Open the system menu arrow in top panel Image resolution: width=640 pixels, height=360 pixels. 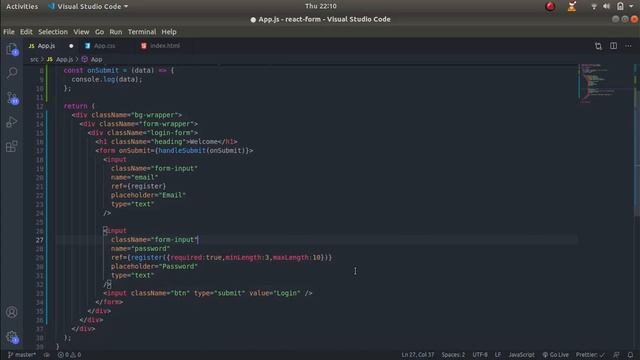[x=631, y=7]
